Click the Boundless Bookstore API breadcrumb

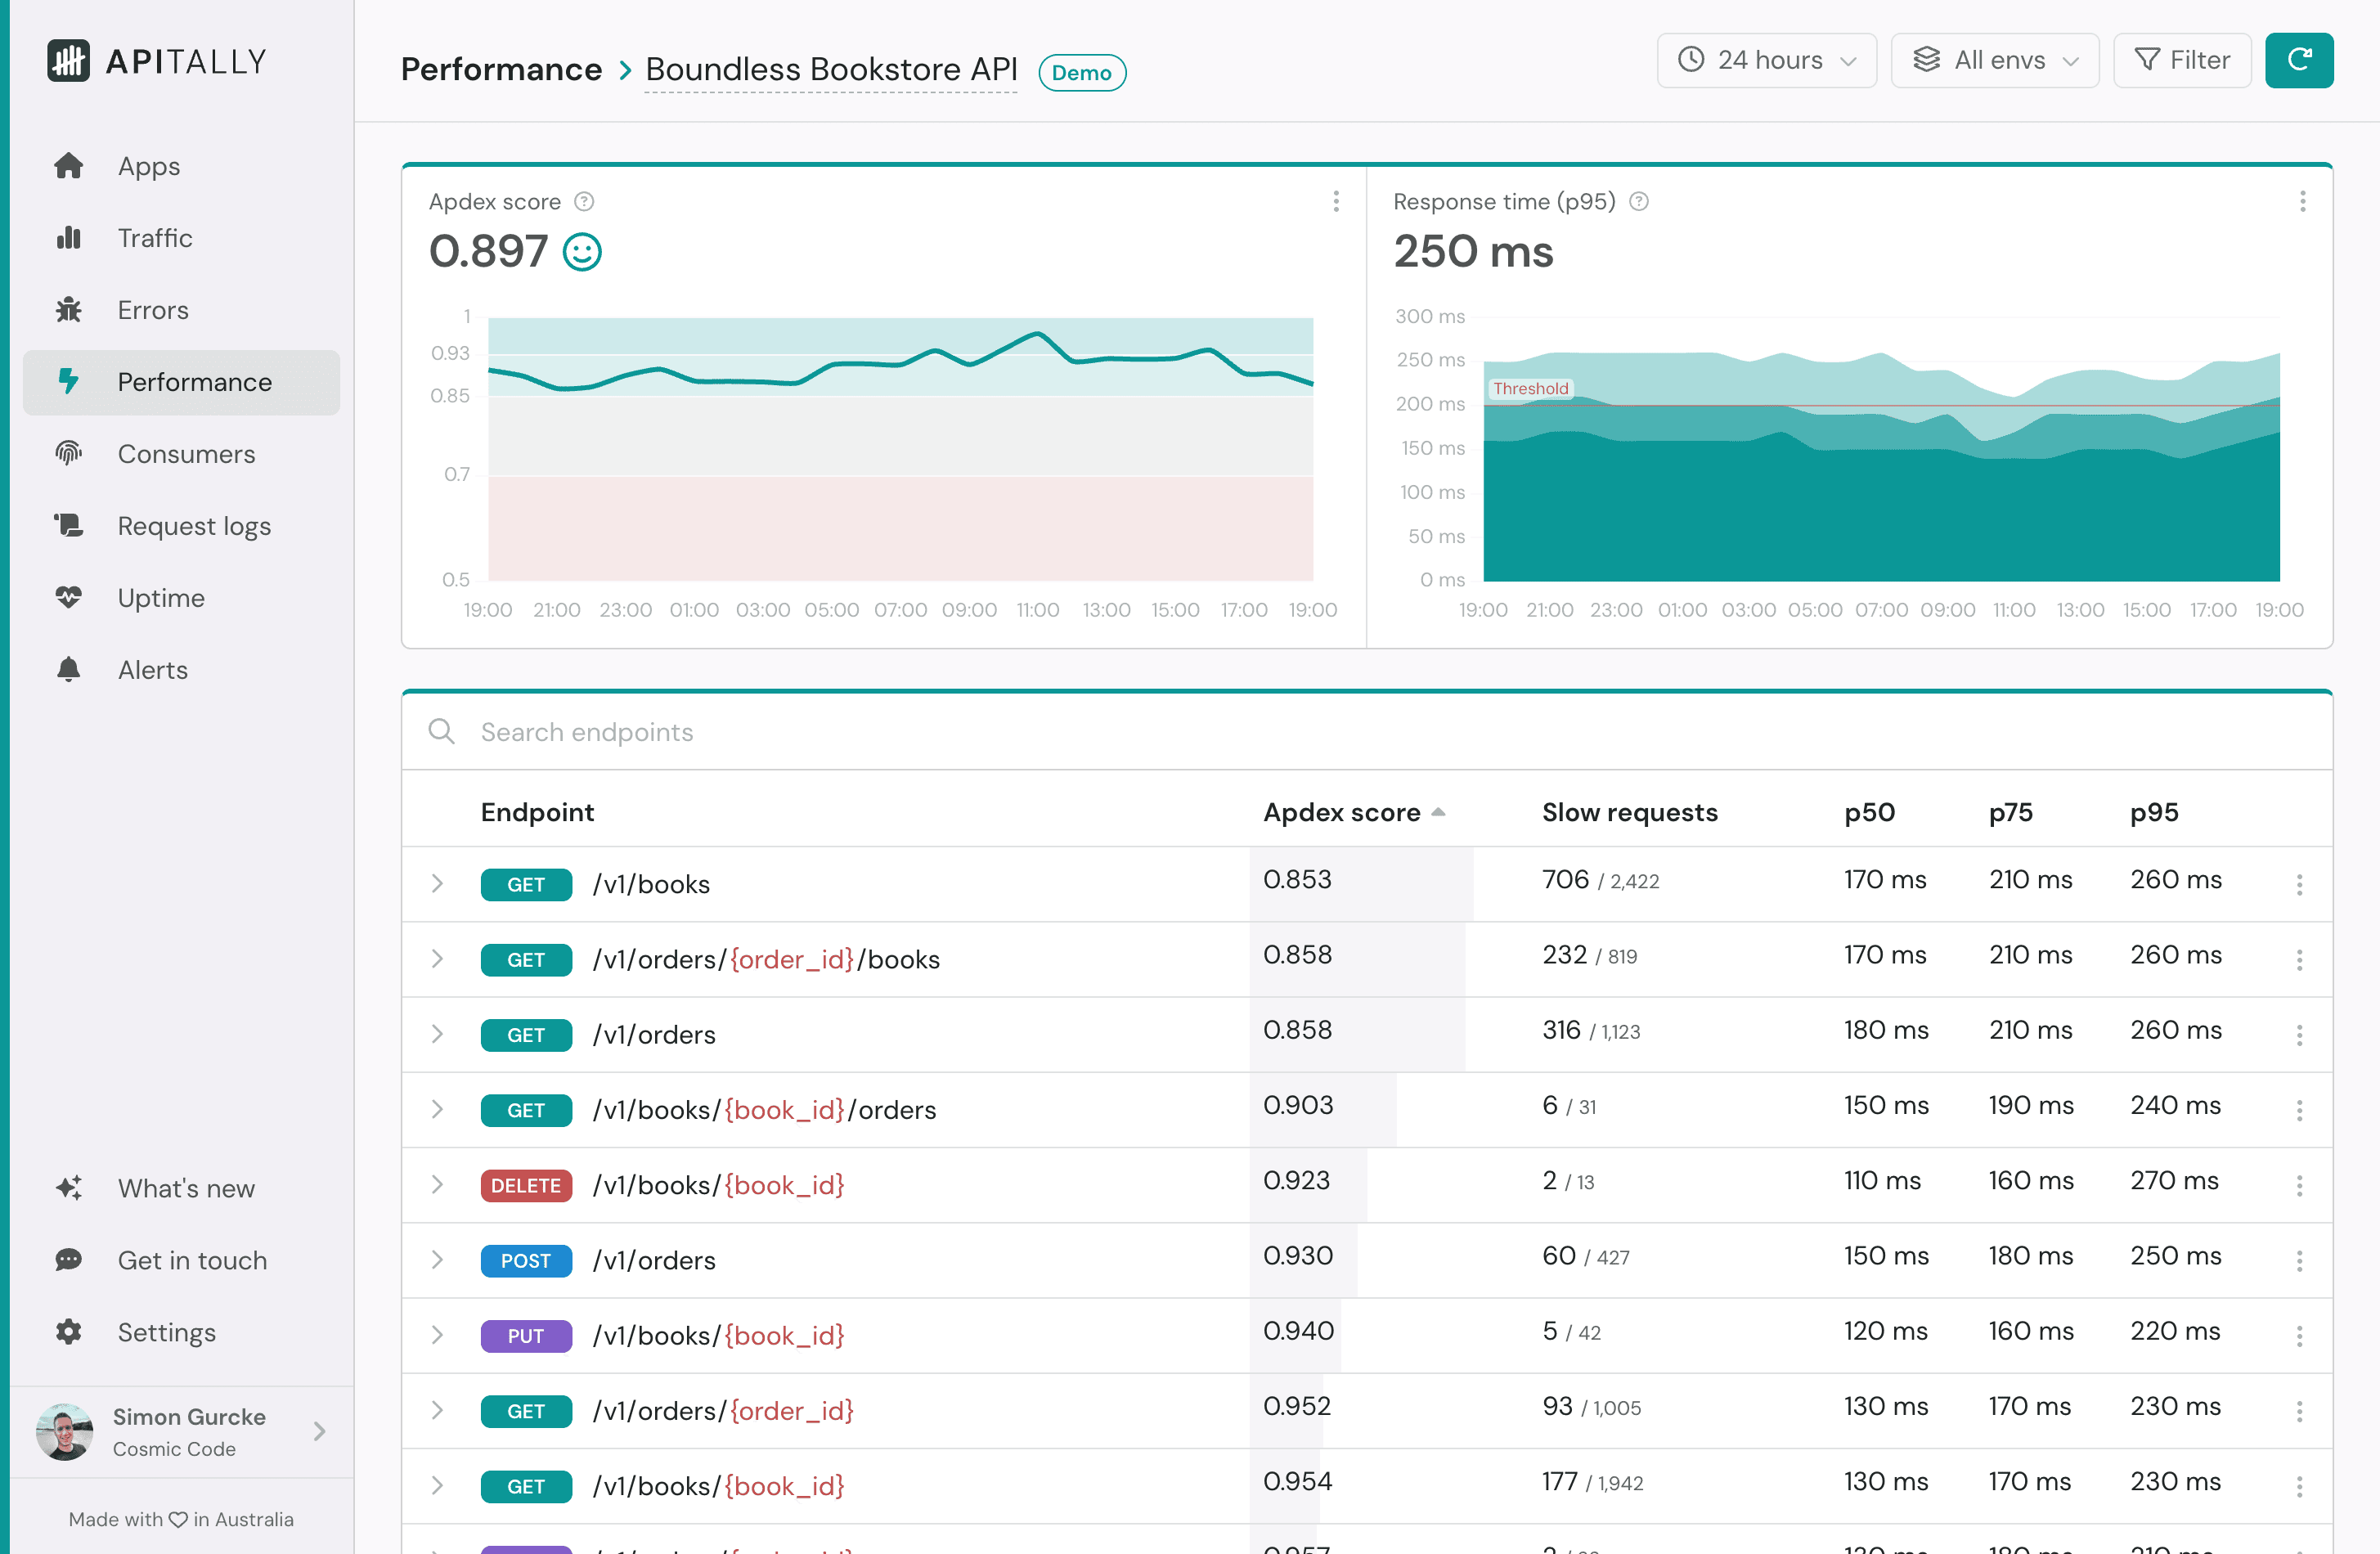tap(831, 70)
